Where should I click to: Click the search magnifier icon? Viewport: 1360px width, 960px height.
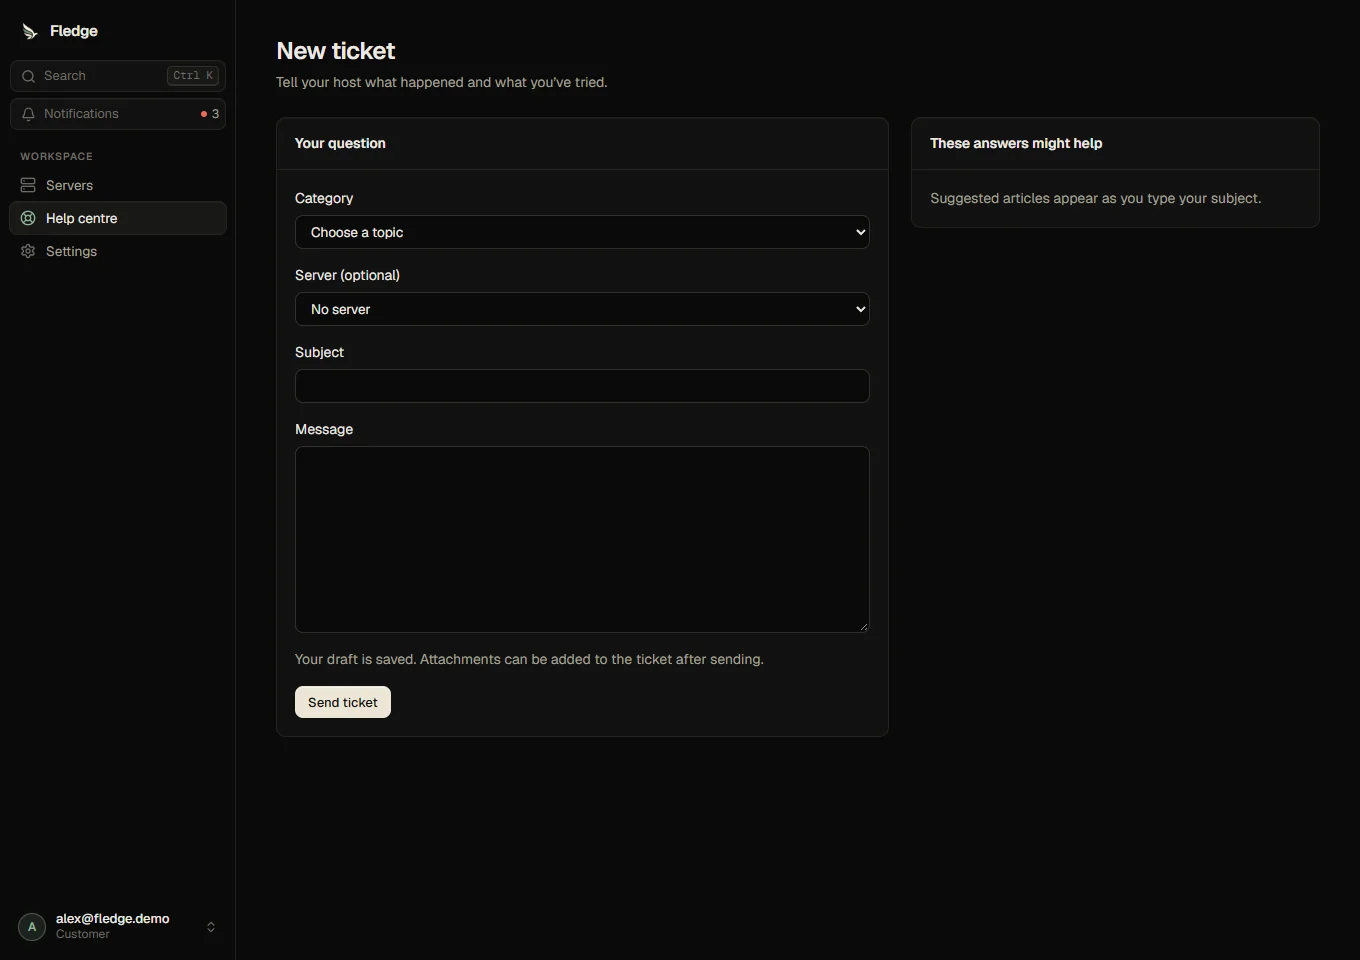28,76
